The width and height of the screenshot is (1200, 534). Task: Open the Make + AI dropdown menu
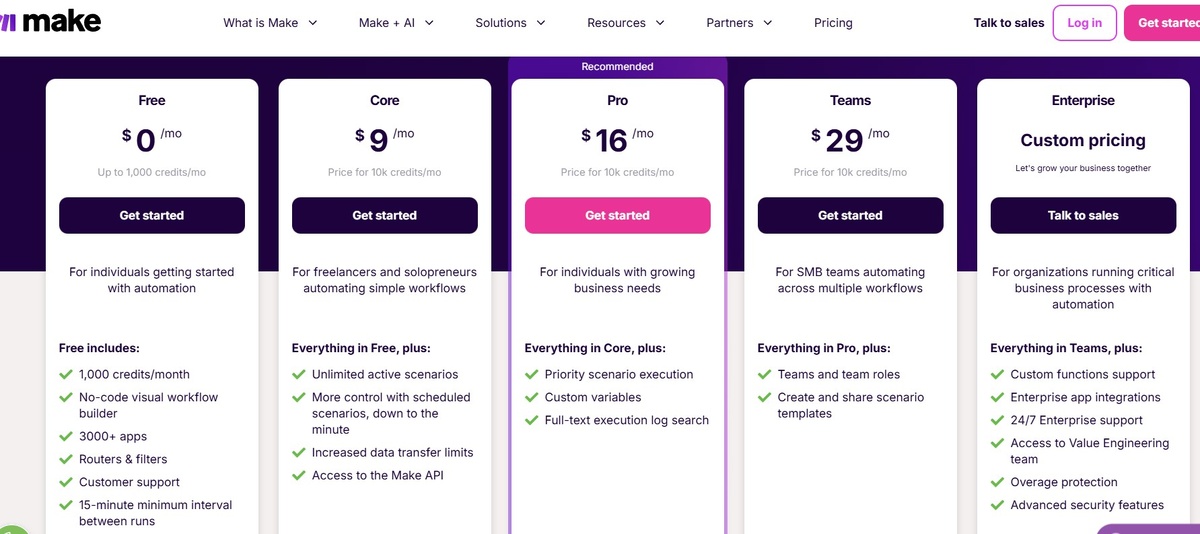tap(396, 23)
